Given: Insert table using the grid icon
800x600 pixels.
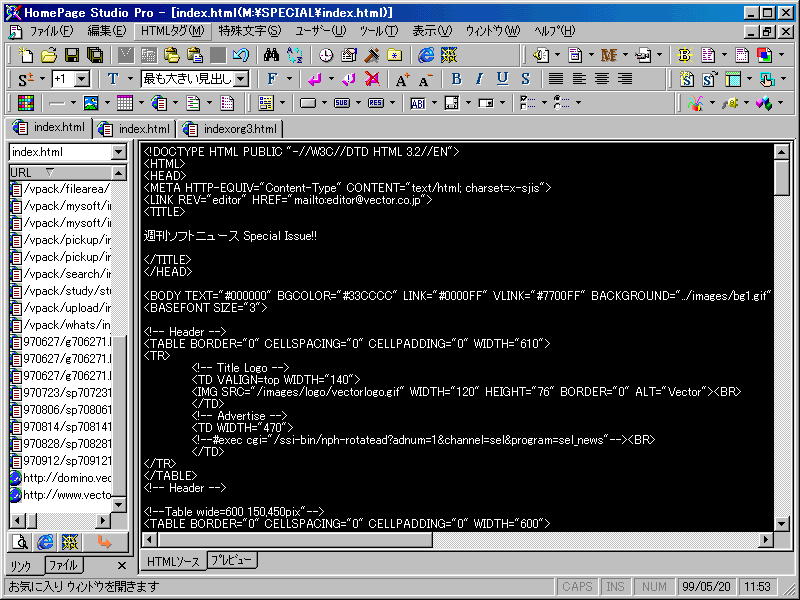Looking at the screenshot, I should point(124,103).
